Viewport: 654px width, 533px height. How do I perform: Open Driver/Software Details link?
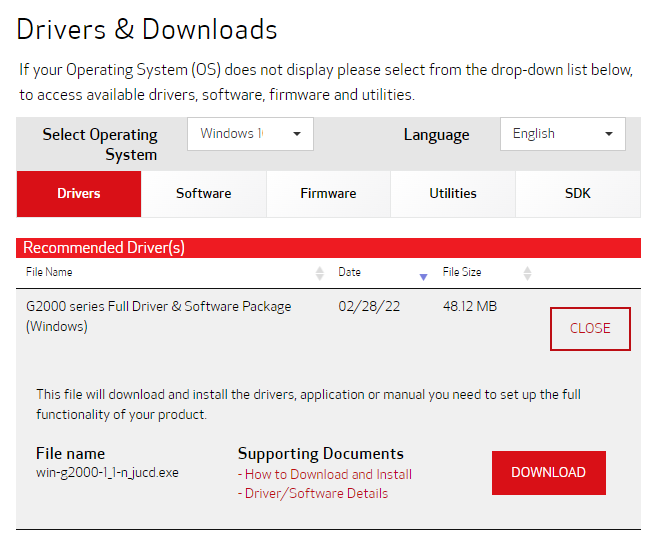coord(316,493)
